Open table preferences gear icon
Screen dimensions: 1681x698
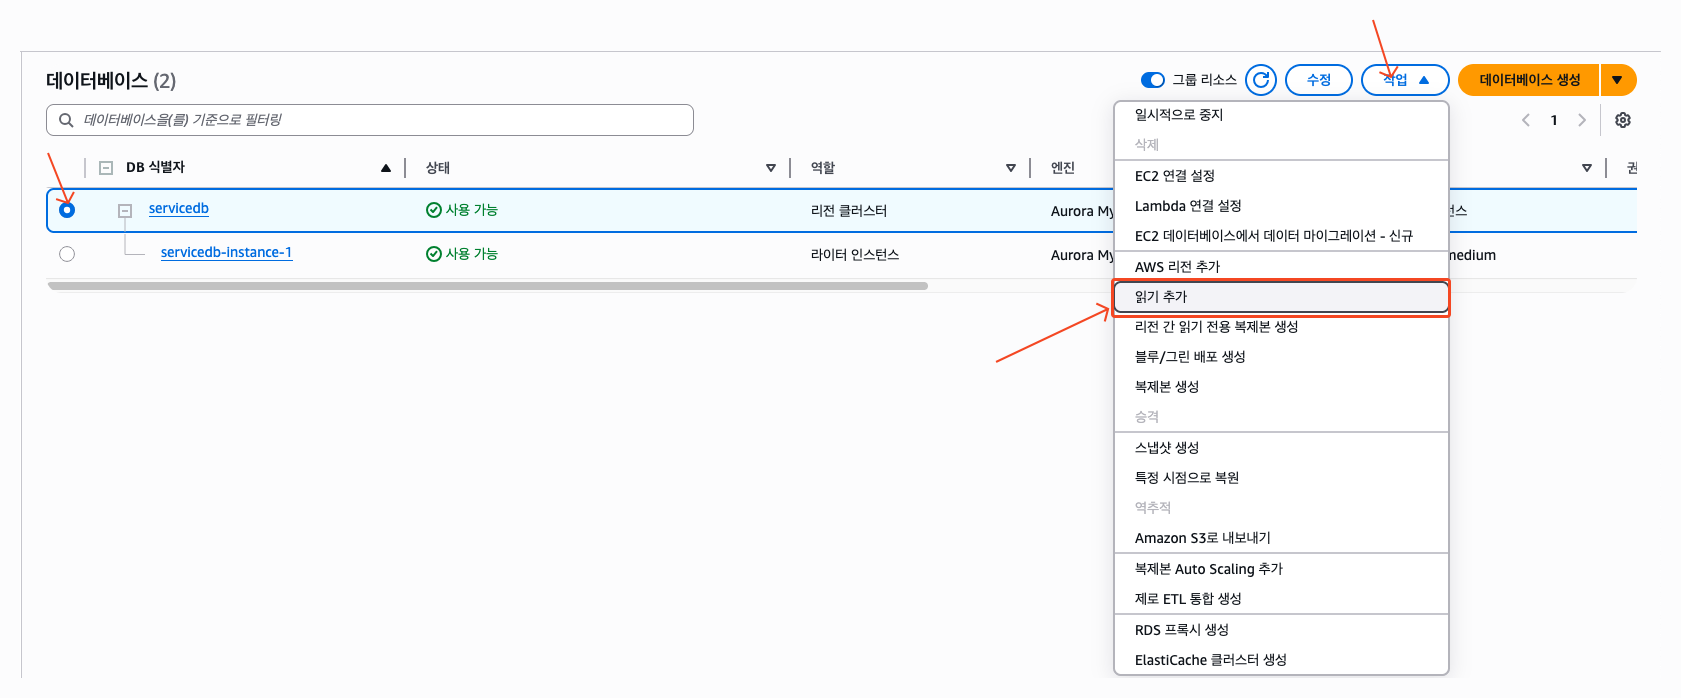click(x=1622, y=120)
